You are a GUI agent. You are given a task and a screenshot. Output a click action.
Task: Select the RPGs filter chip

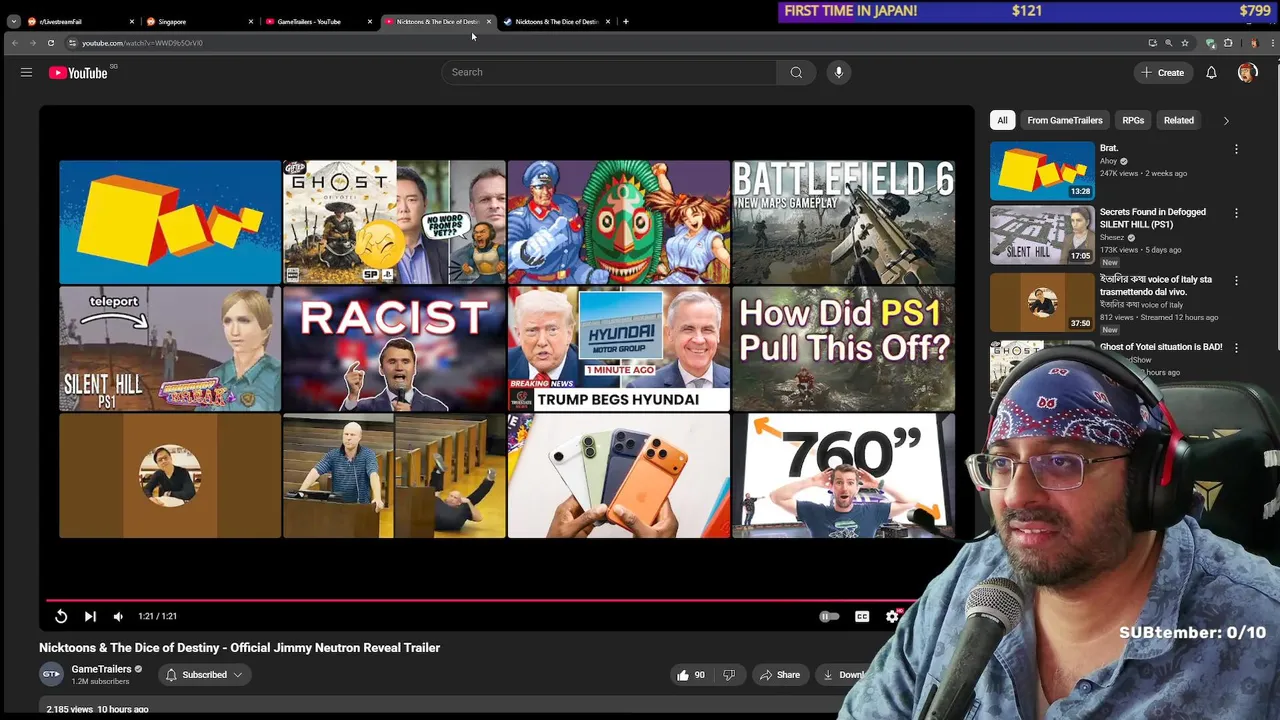coord(1133,120)
